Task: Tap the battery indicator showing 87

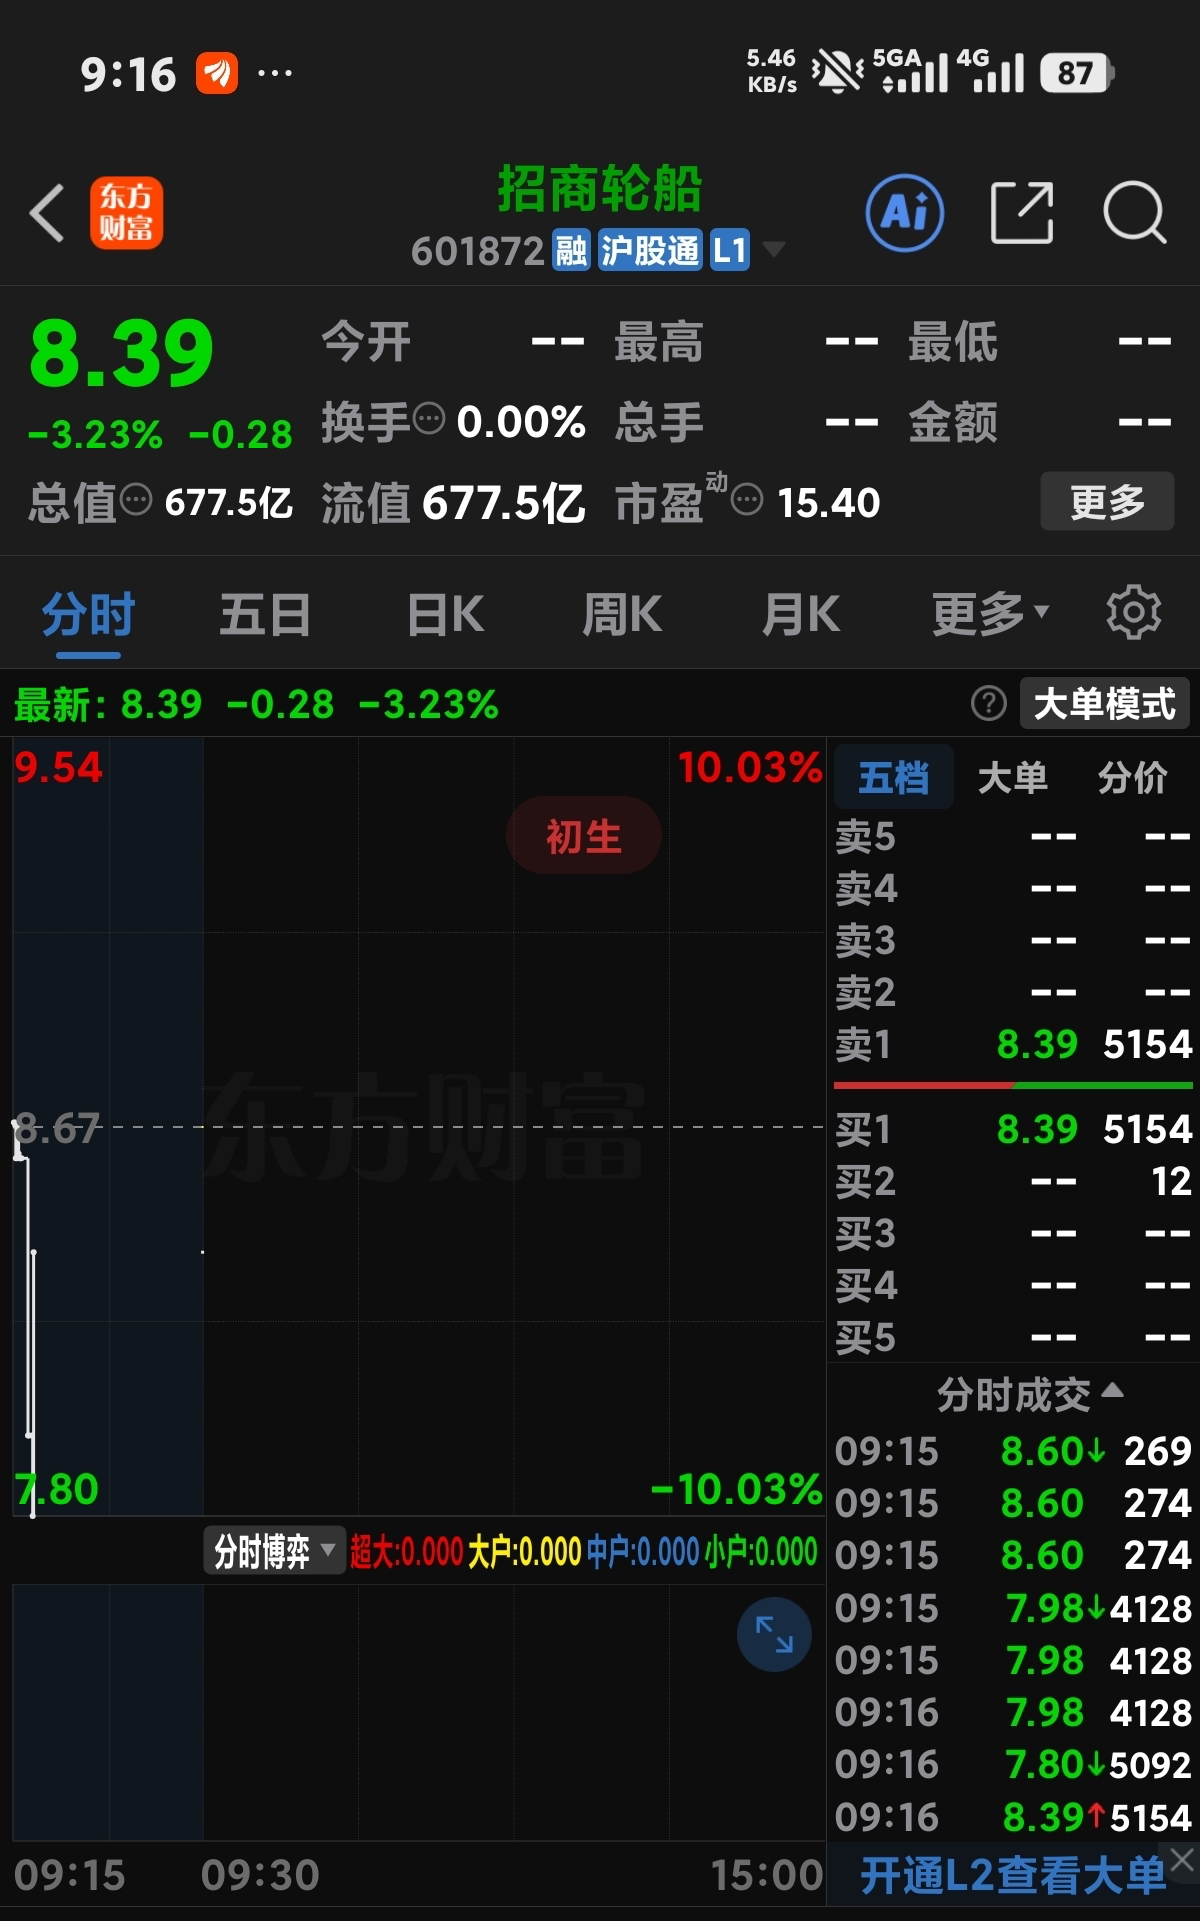Action: point(1077,73)
